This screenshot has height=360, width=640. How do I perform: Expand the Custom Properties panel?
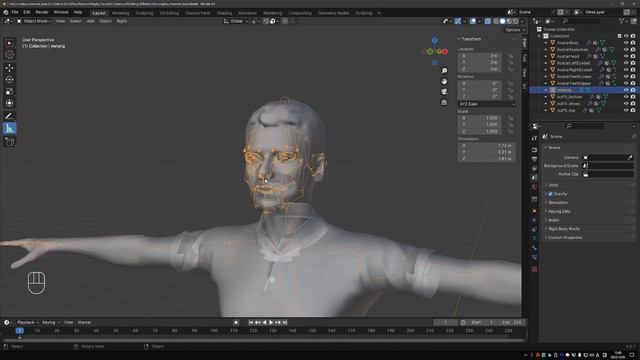coord(565,238)
